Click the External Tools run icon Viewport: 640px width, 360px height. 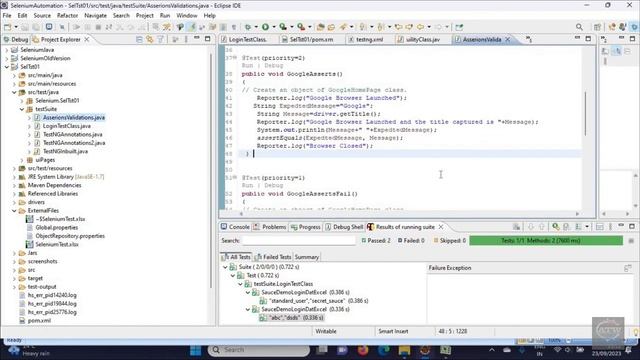[x=301, y=27]
